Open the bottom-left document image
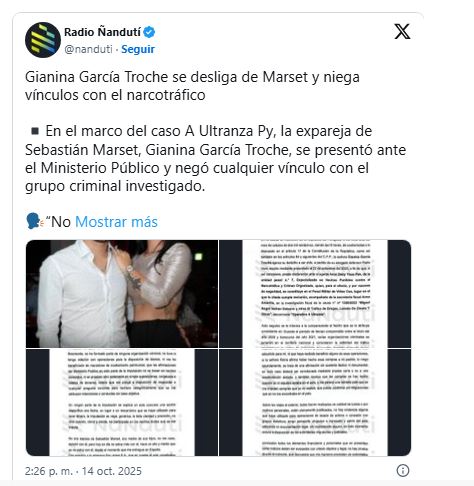Viewport: 474px width, 486px height. [x=122, y=402]
